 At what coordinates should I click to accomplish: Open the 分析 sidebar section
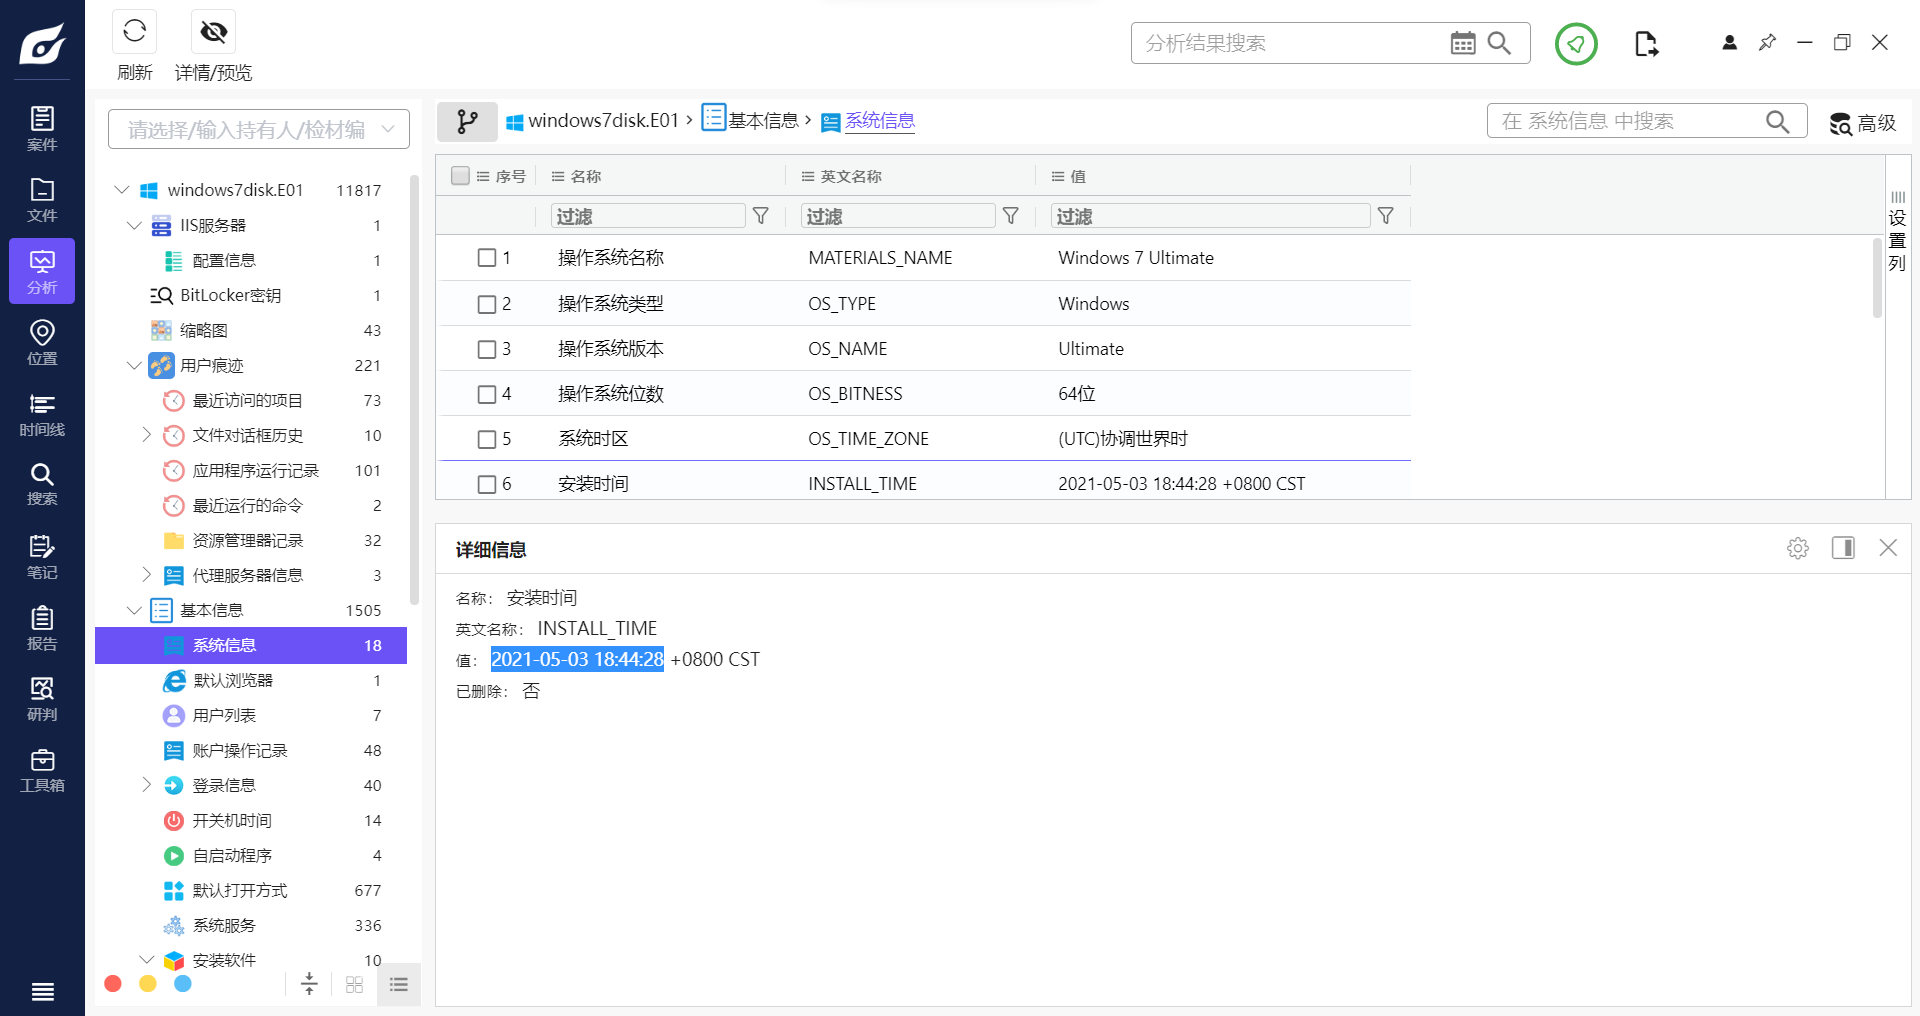pos(42,271)
